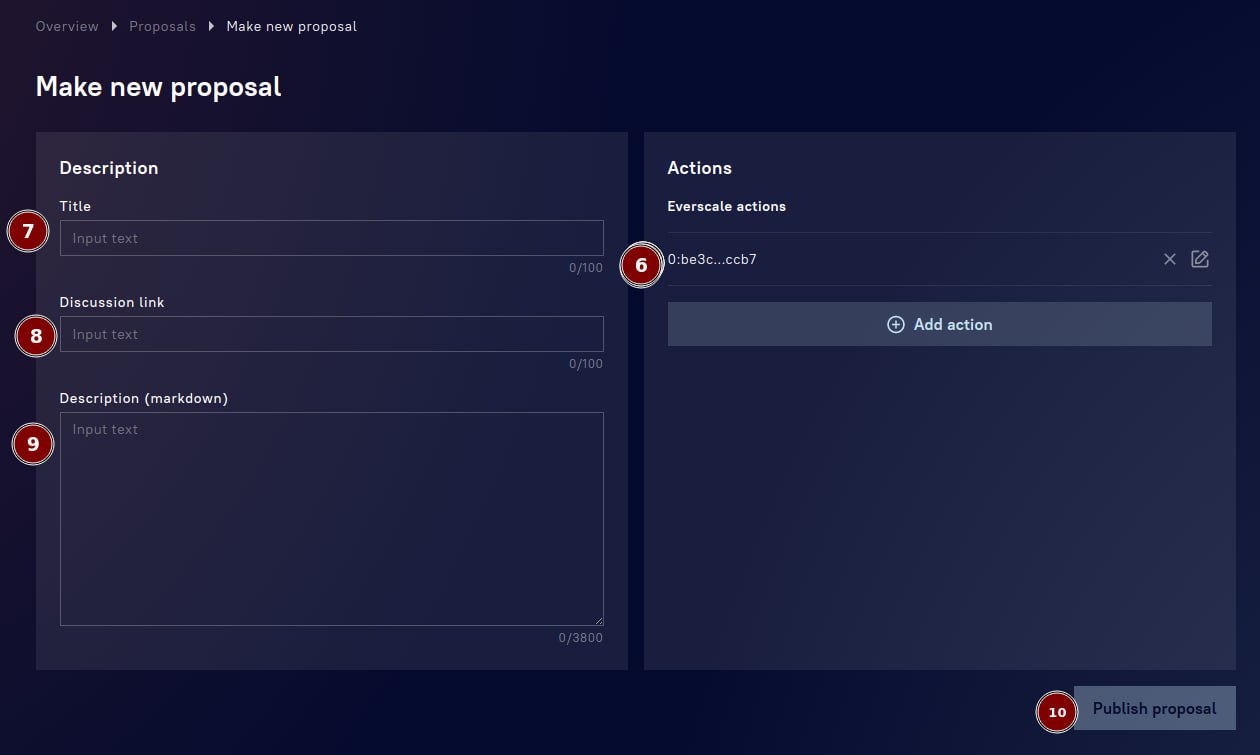Image resolution: width=1260 pixels, height=755 pixels.
Task: Click the red step marker numbered 7
Action: [x=28, y=233]
